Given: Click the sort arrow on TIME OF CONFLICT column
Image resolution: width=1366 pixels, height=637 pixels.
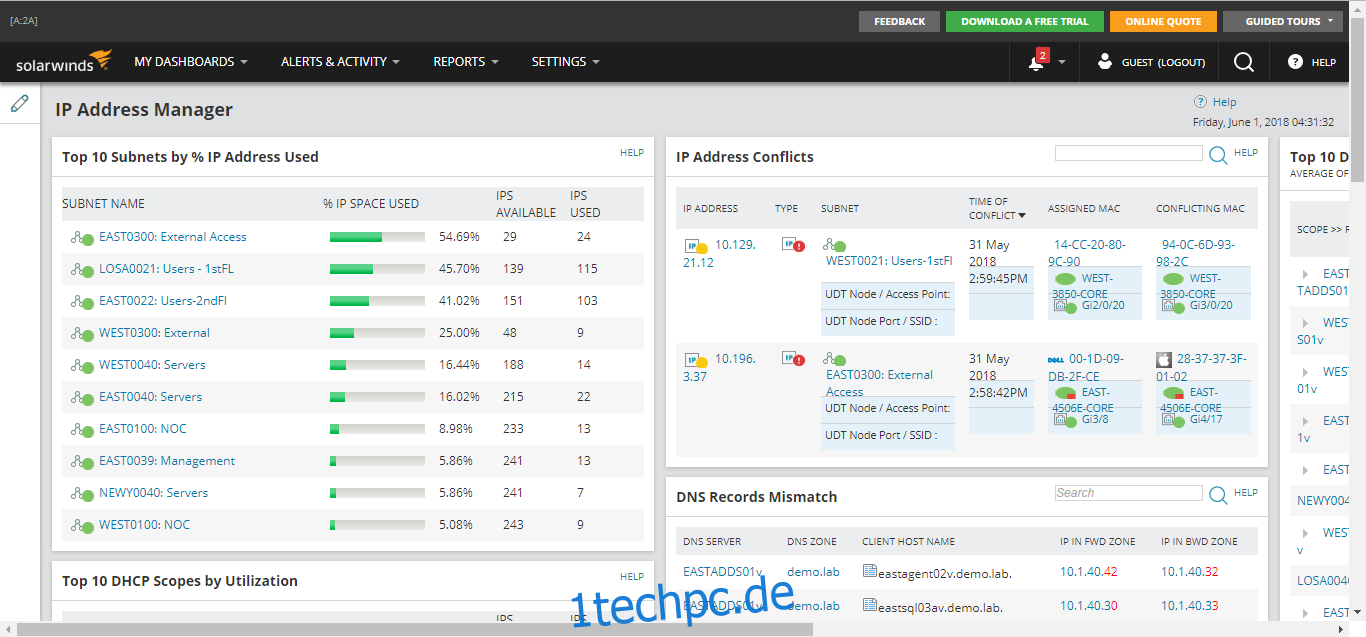Looking at the screenshot, I should click(1022, 216).
